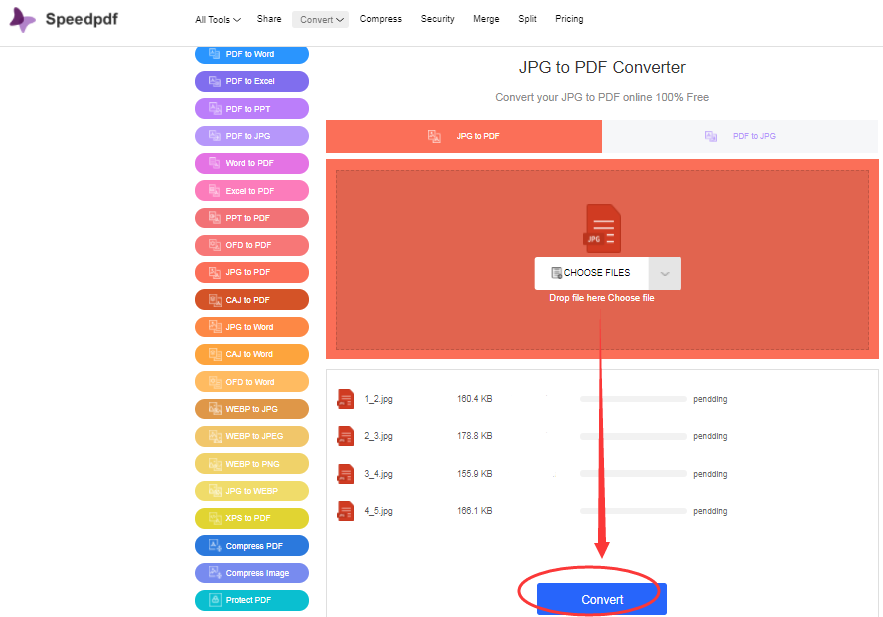Open the Convert dropdown in navigation

click(x=320, y=20)
